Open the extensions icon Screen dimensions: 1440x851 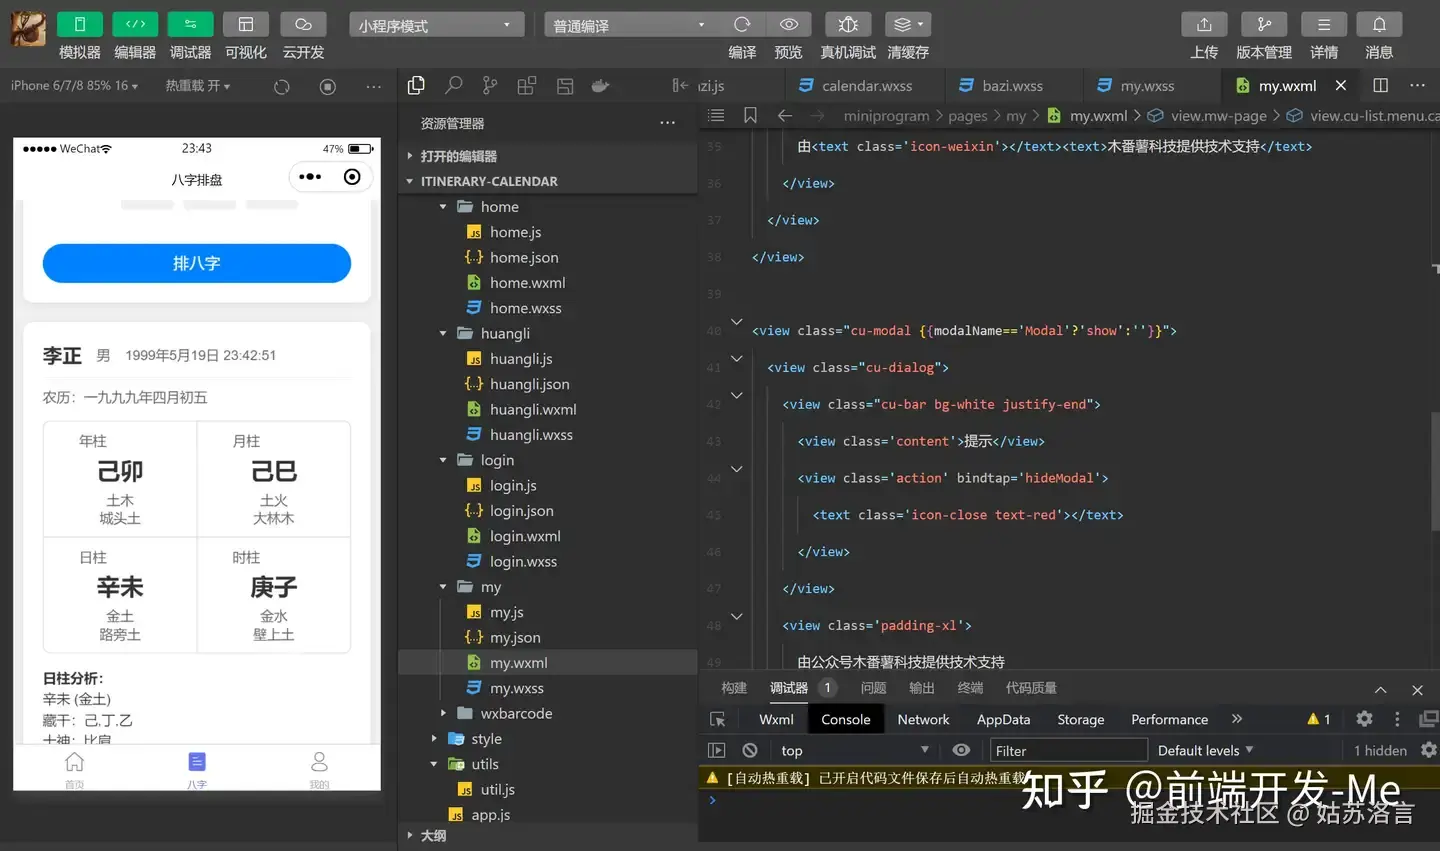tap(527, 86)
